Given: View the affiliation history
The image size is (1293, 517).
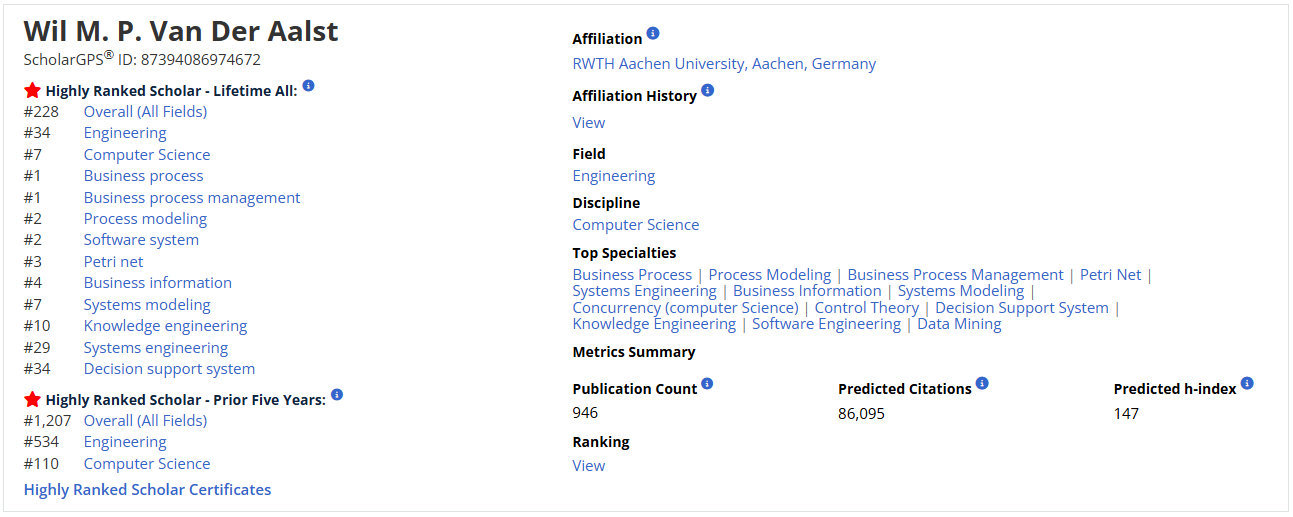Looking at the screenshot, I should [x=589, y=123].
